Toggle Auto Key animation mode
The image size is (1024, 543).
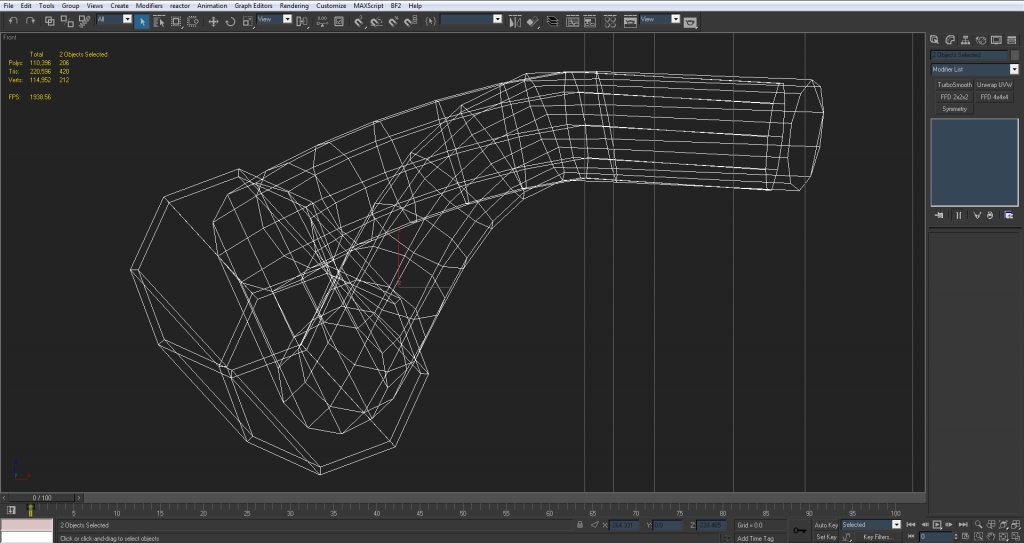[x=825, y=524]
